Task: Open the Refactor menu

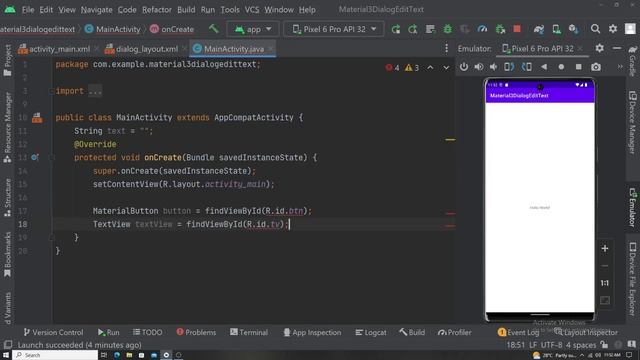Action: (x=157, y=9)
